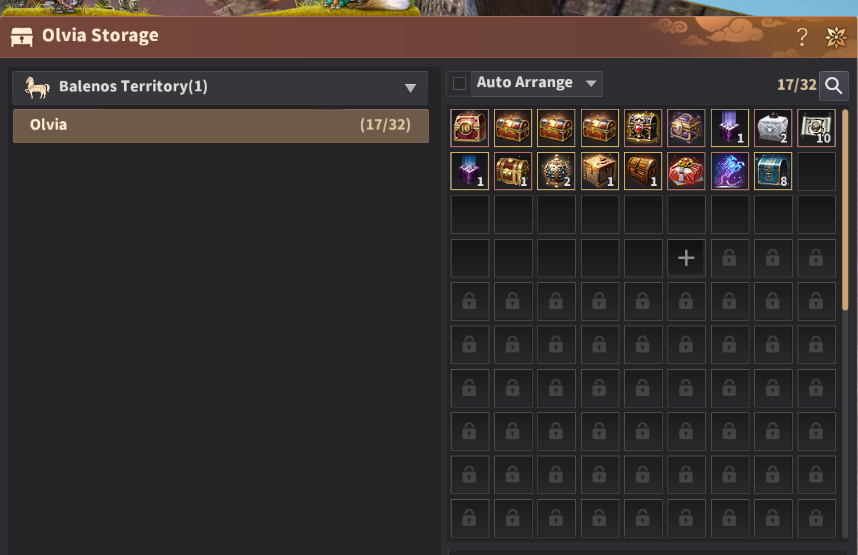This screenshot has width=858, height=555.
Task: Open the storage search magnifier
Action: click(x=833, y=85)
